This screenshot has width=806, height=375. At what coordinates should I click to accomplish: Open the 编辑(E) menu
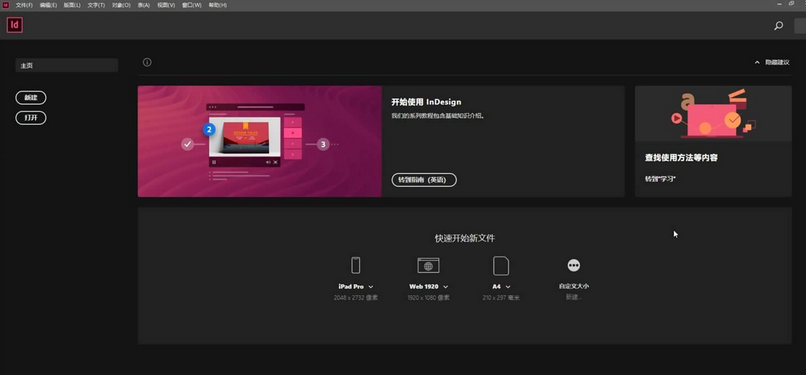point(48,5)
